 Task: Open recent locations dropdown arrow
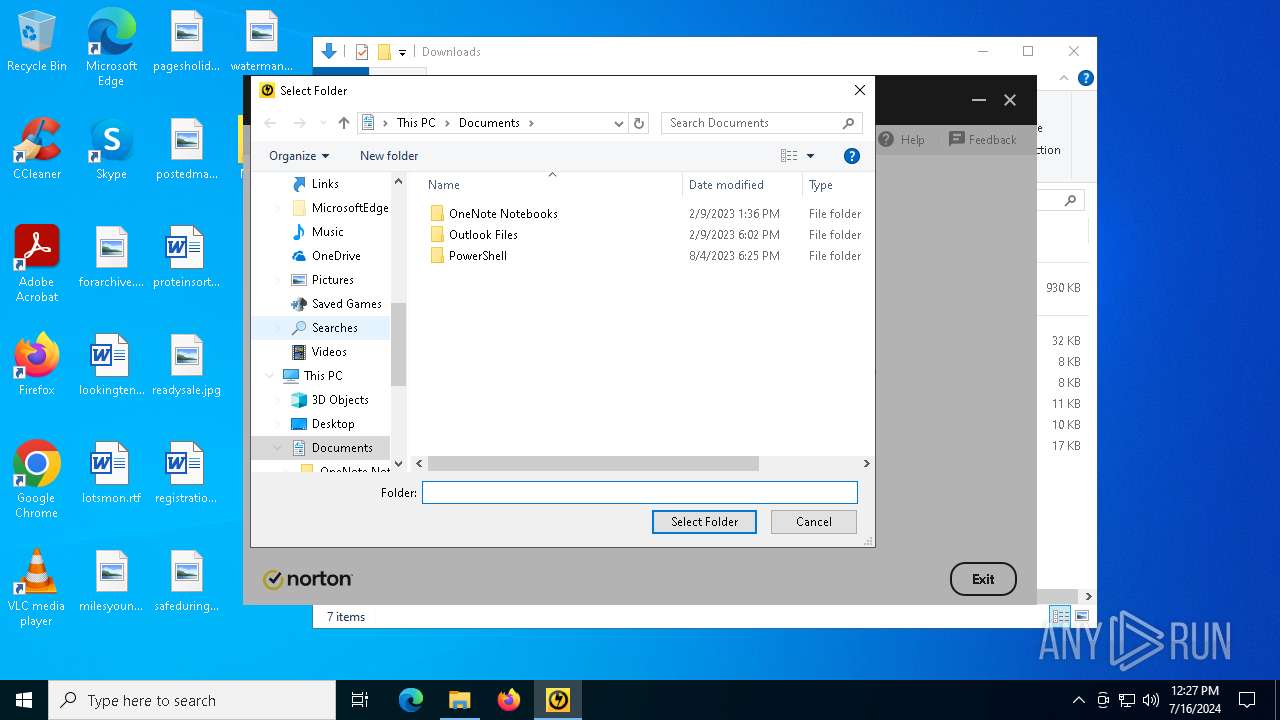click(322, 123)
